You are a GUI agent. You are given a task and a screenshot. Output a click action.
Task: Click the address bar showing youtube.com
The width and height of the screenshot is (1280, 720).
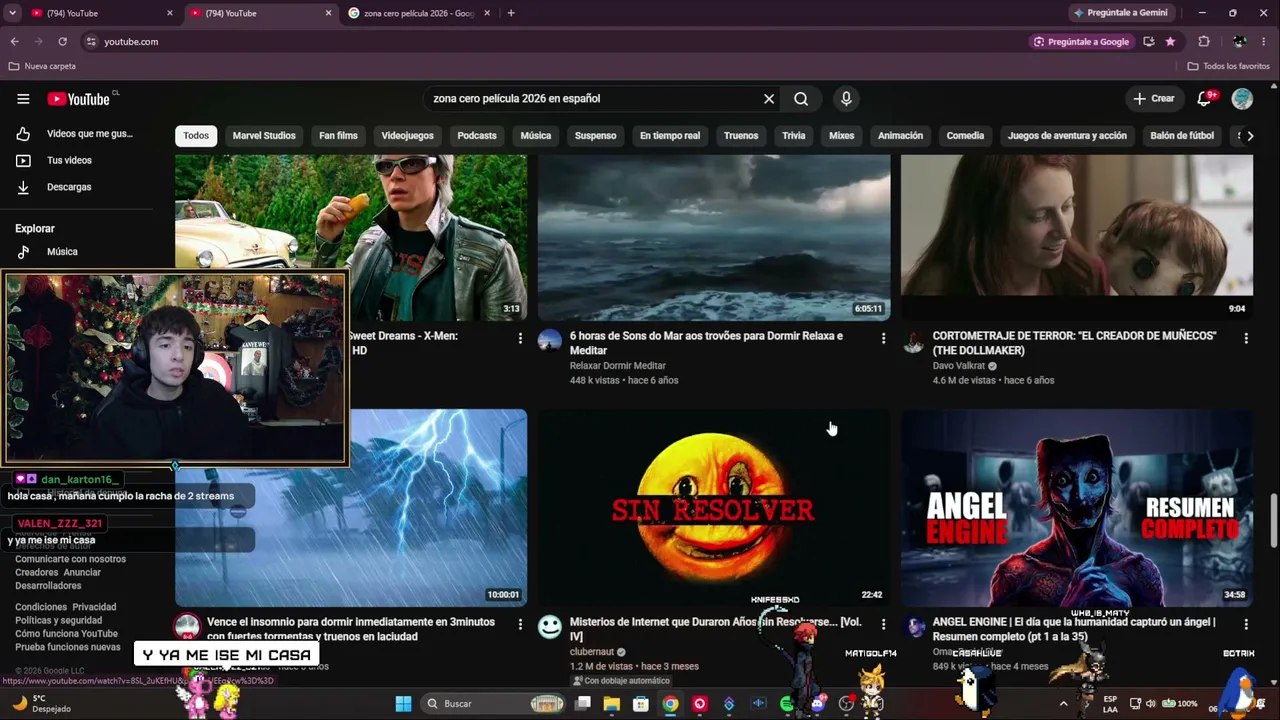pyautogui.click(x=560, y=42)
